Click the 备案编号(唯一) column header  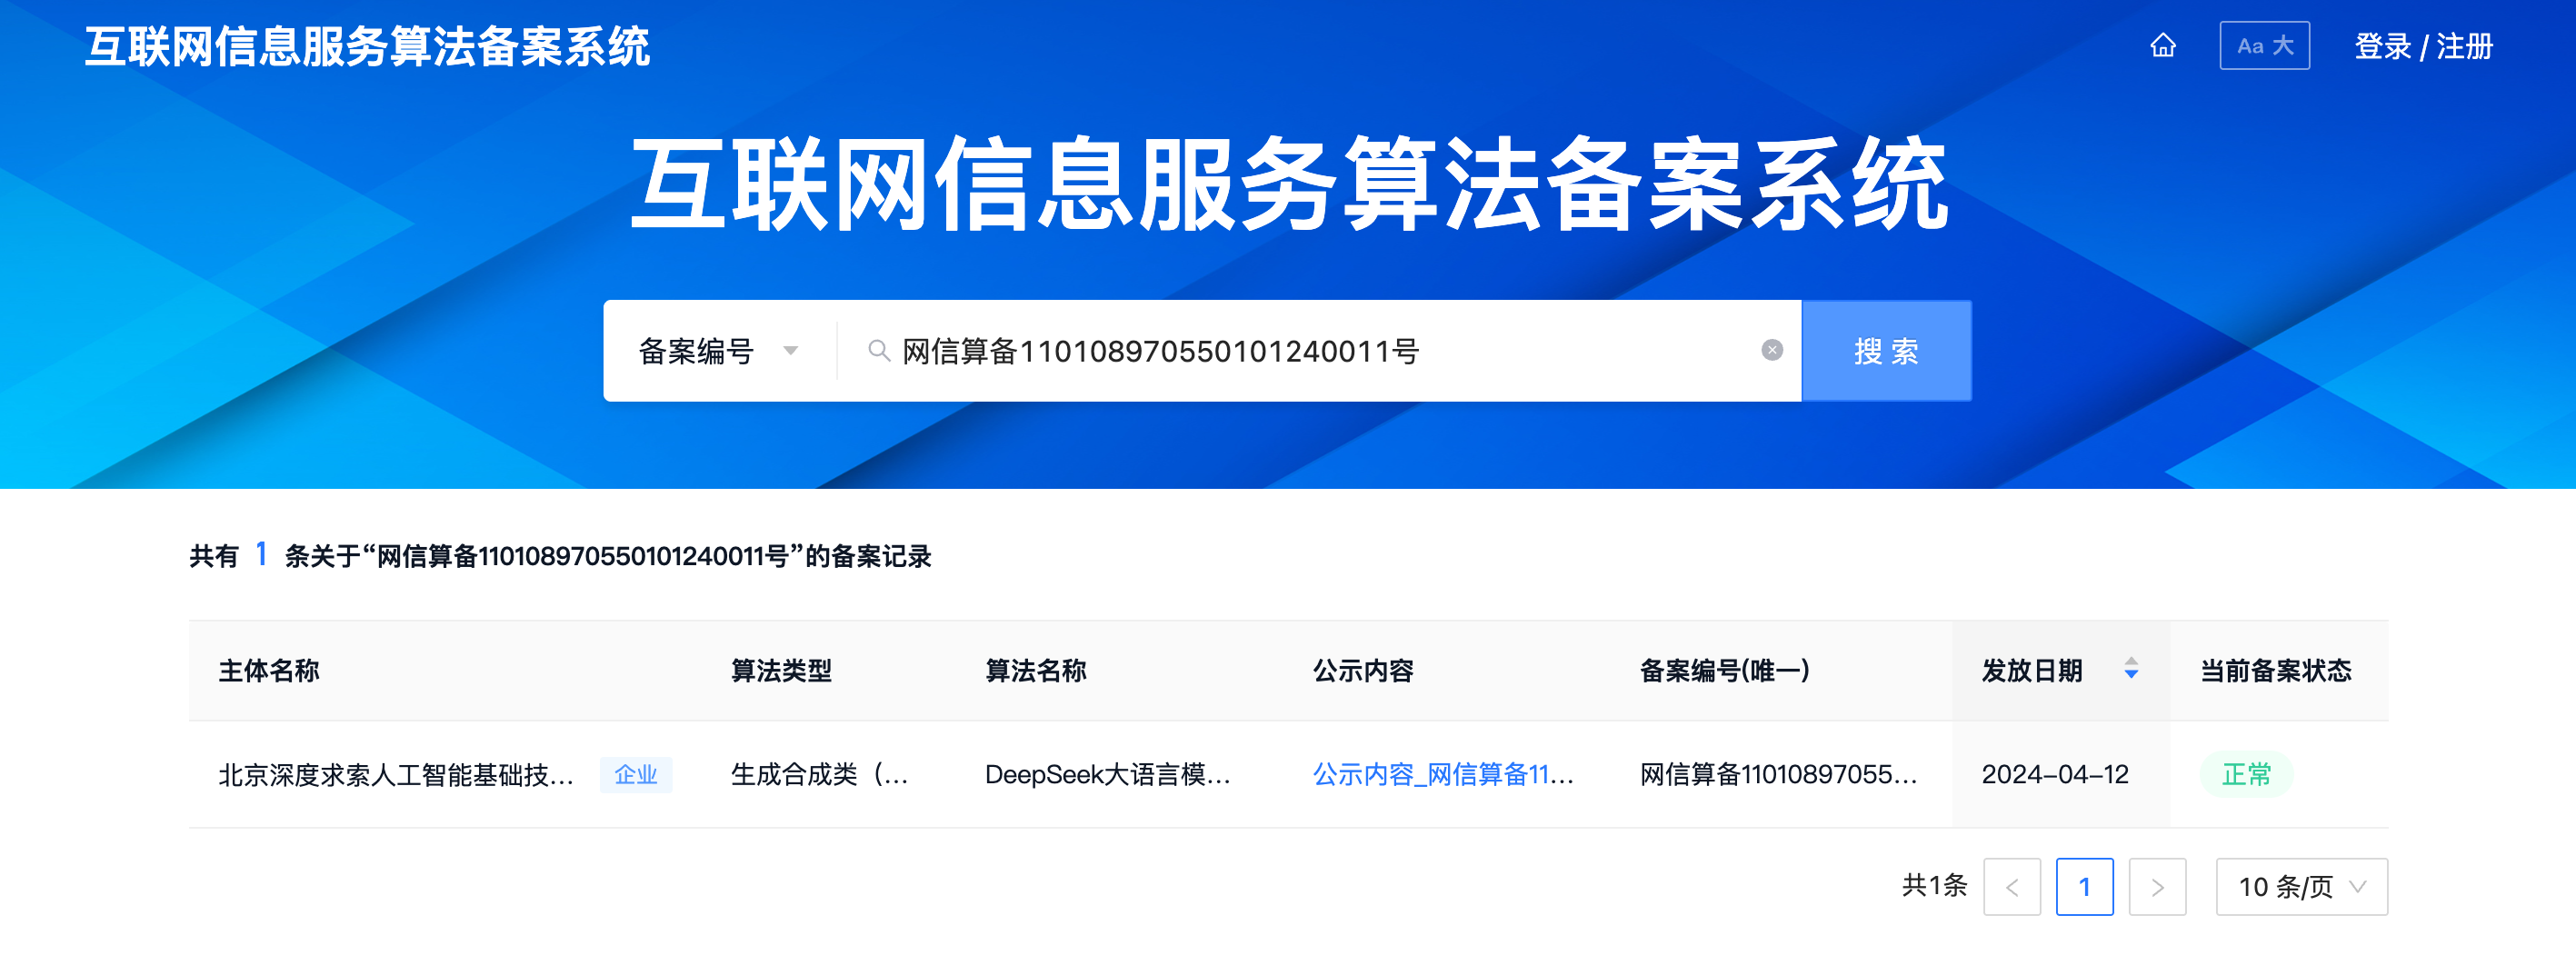pyautogui.click(x=1724, y=670)
